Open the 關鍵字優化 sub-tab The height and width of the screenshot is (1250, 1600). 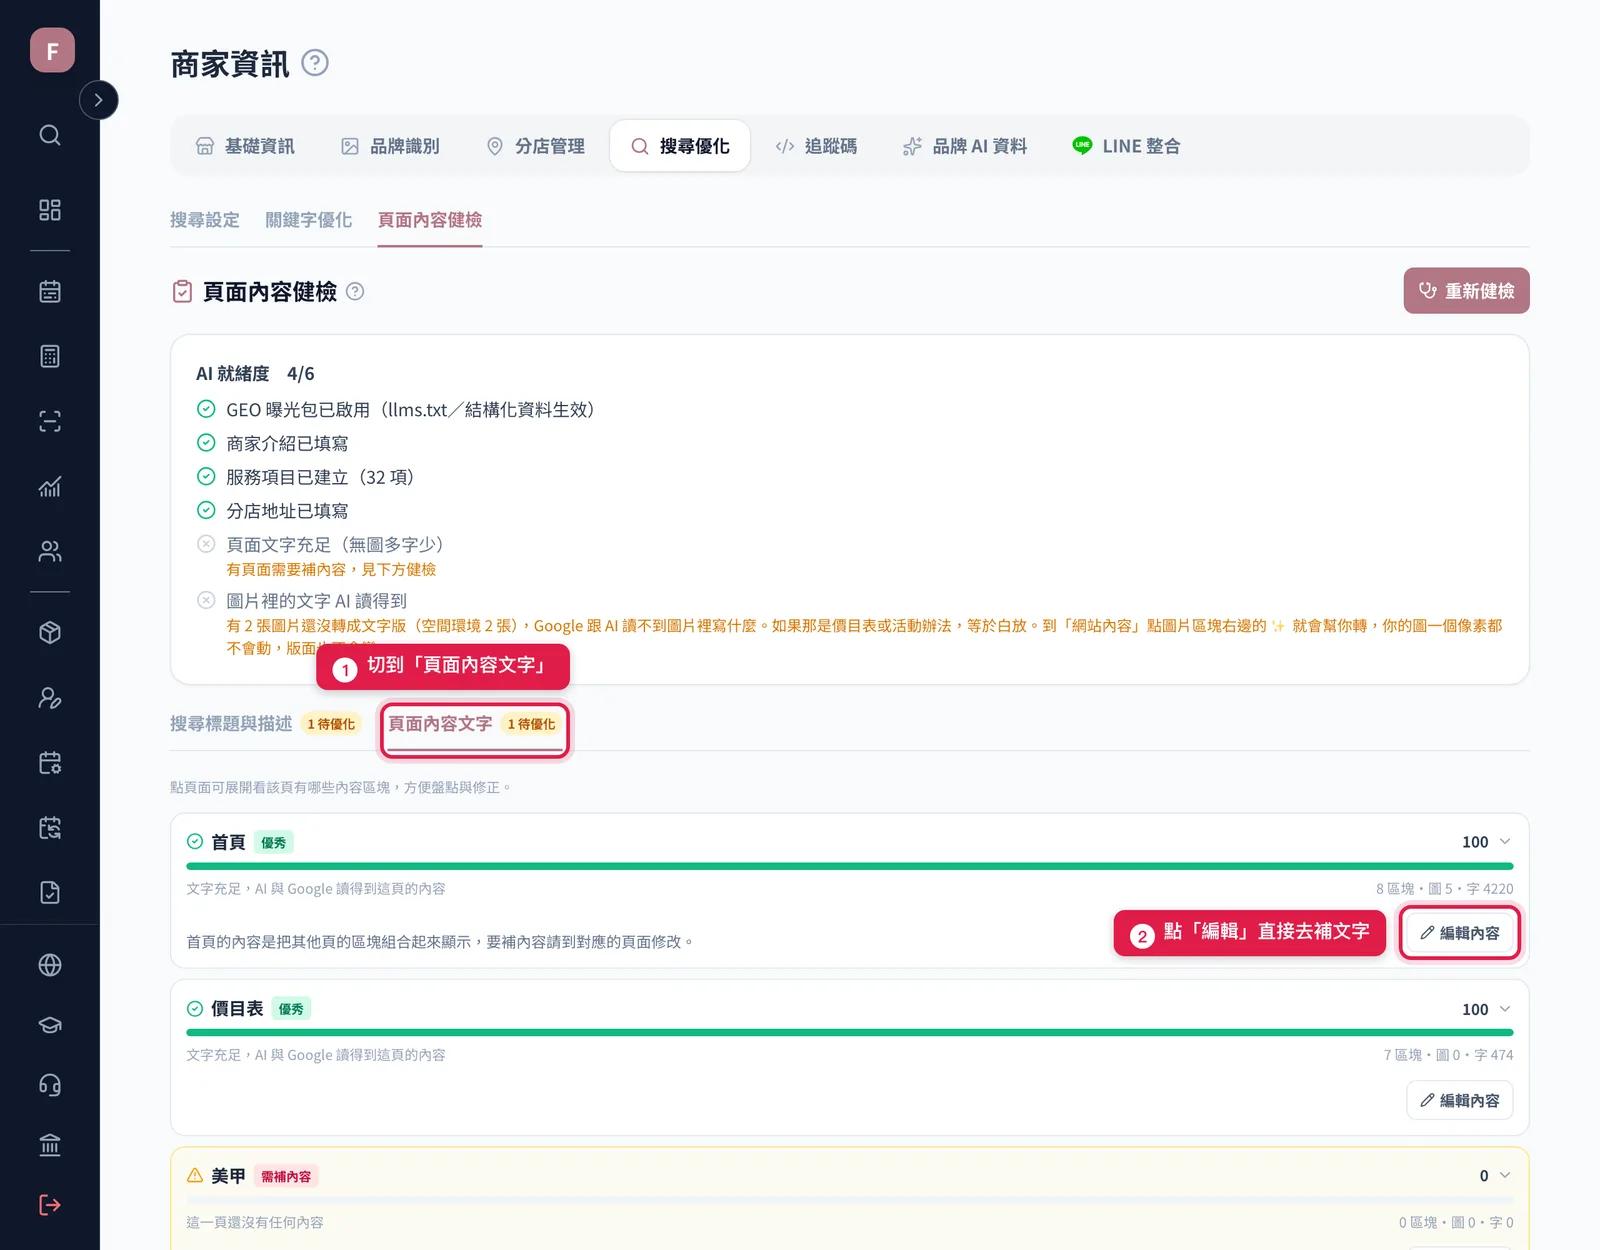[309, 220]
